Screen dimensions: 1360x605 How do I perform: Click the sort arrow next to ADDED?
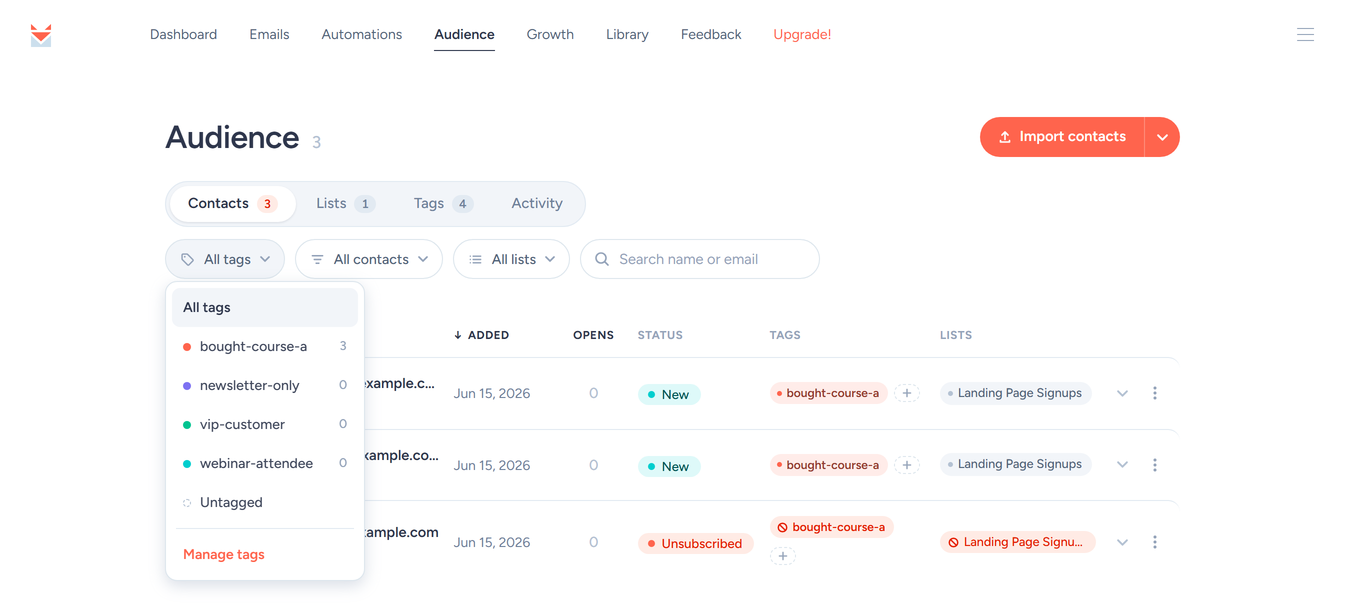click(x=458, y=335)
